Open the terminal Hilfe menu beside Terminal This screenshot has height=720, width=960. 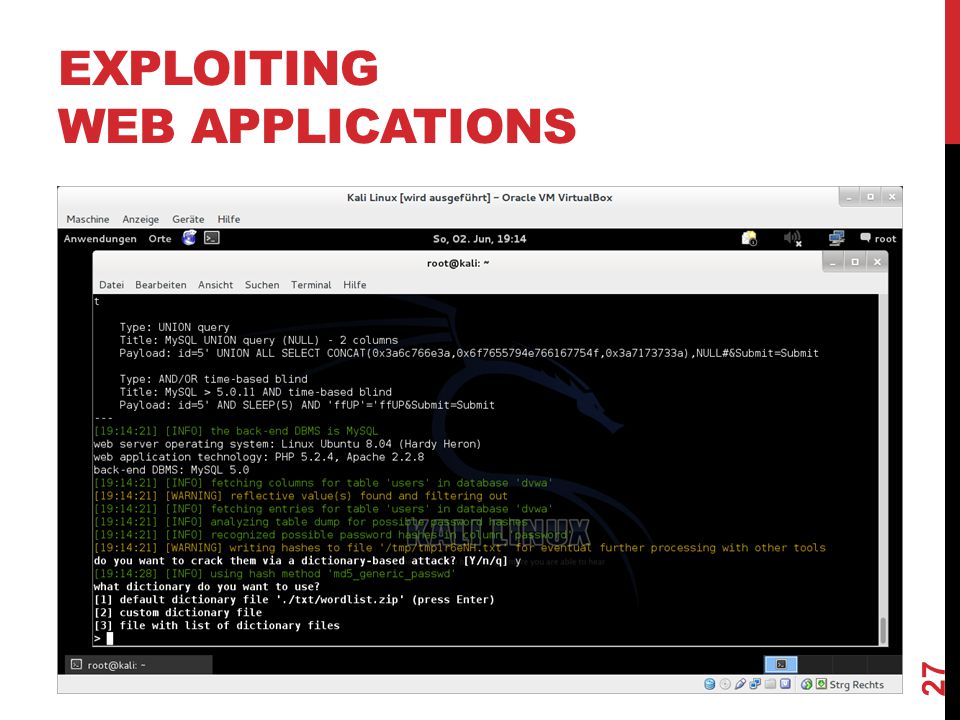pos(354,285)
